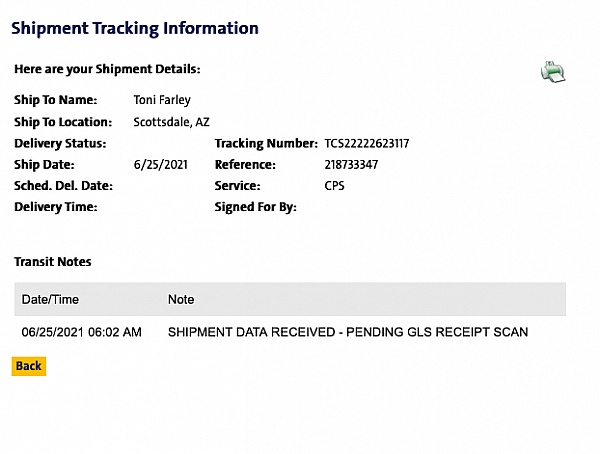The image size is (600, 454).
Task: Click the printer icon to print details
Action: click(553, 72)
